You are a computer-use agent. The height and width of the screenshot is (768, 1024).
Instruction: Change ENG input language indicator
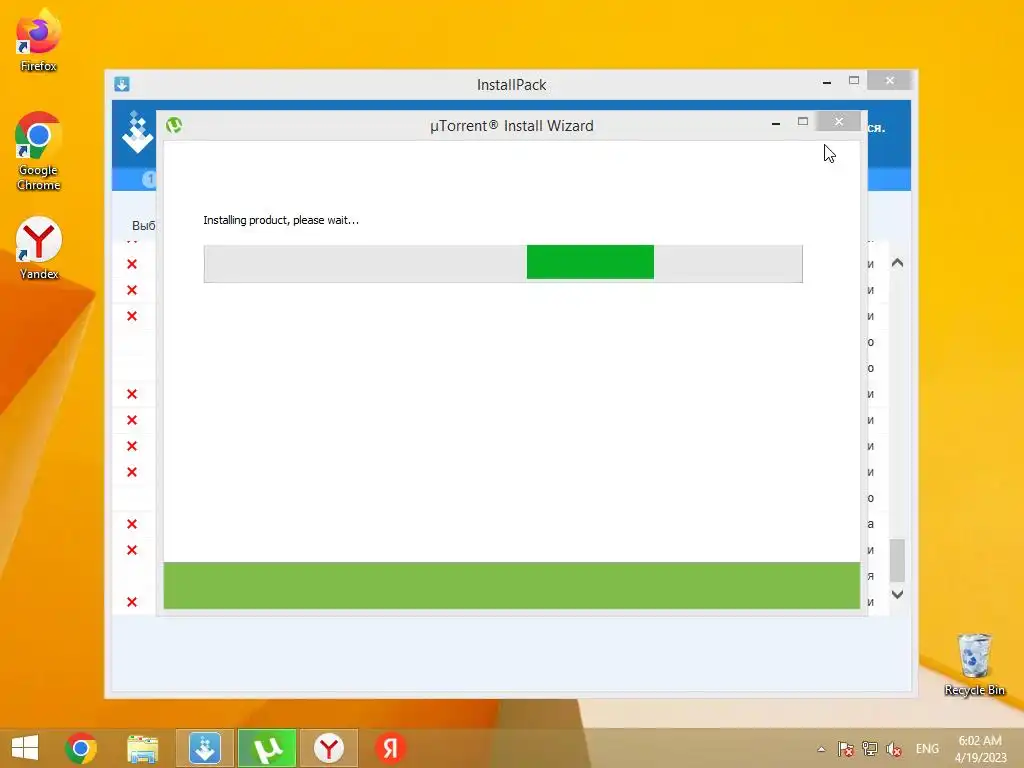(927, 749)
